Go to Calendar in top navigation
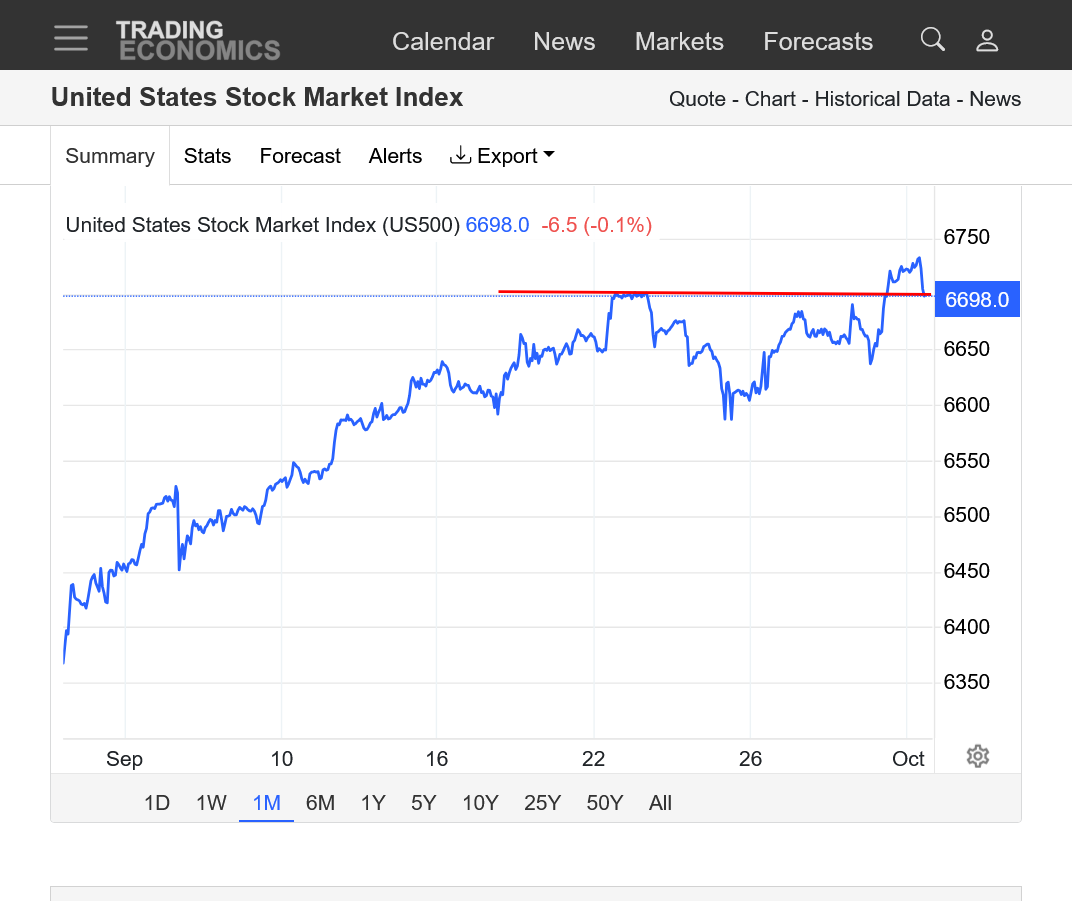Screen dimensions: 1073x901 (x=442, y=42)
